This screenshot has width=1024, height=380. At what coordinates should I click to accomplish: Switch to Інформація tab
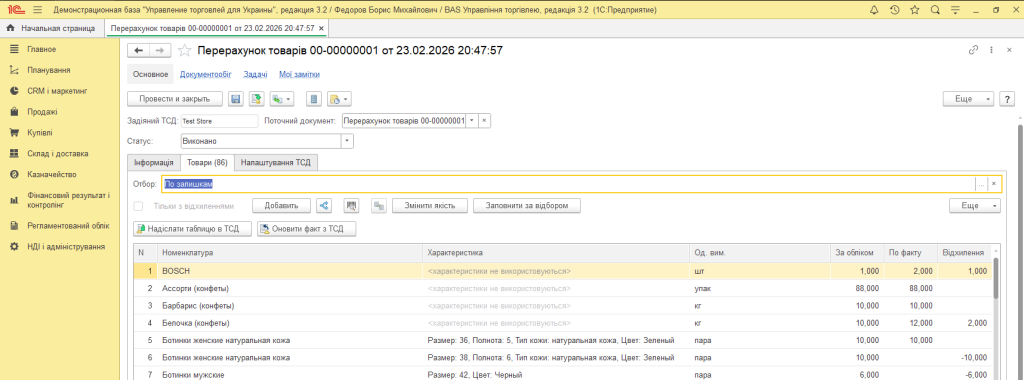pyautogui.click(x=153, y=163)
